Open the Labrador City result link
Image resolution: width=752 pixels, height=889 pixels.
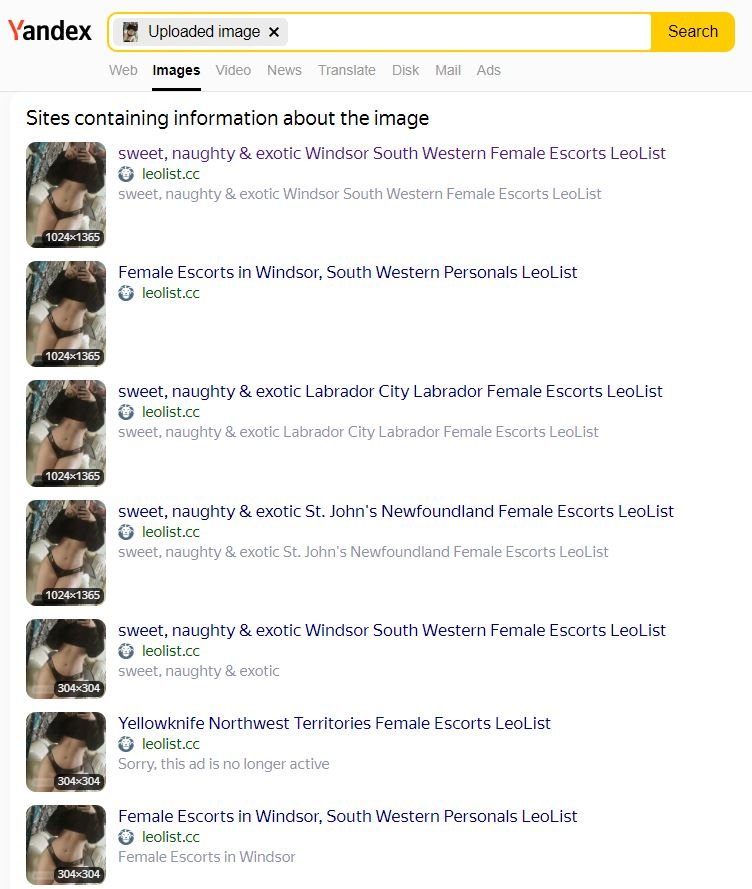(390, 391)
